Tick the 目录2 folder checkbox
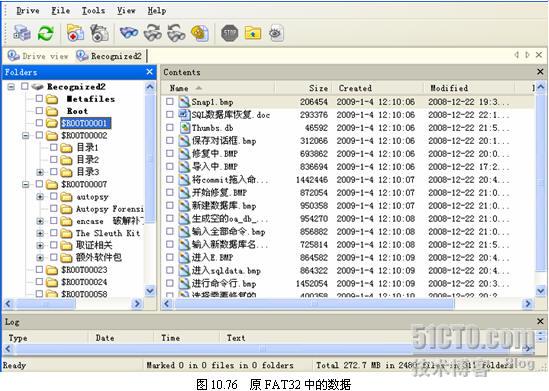 tap(54, 160)
